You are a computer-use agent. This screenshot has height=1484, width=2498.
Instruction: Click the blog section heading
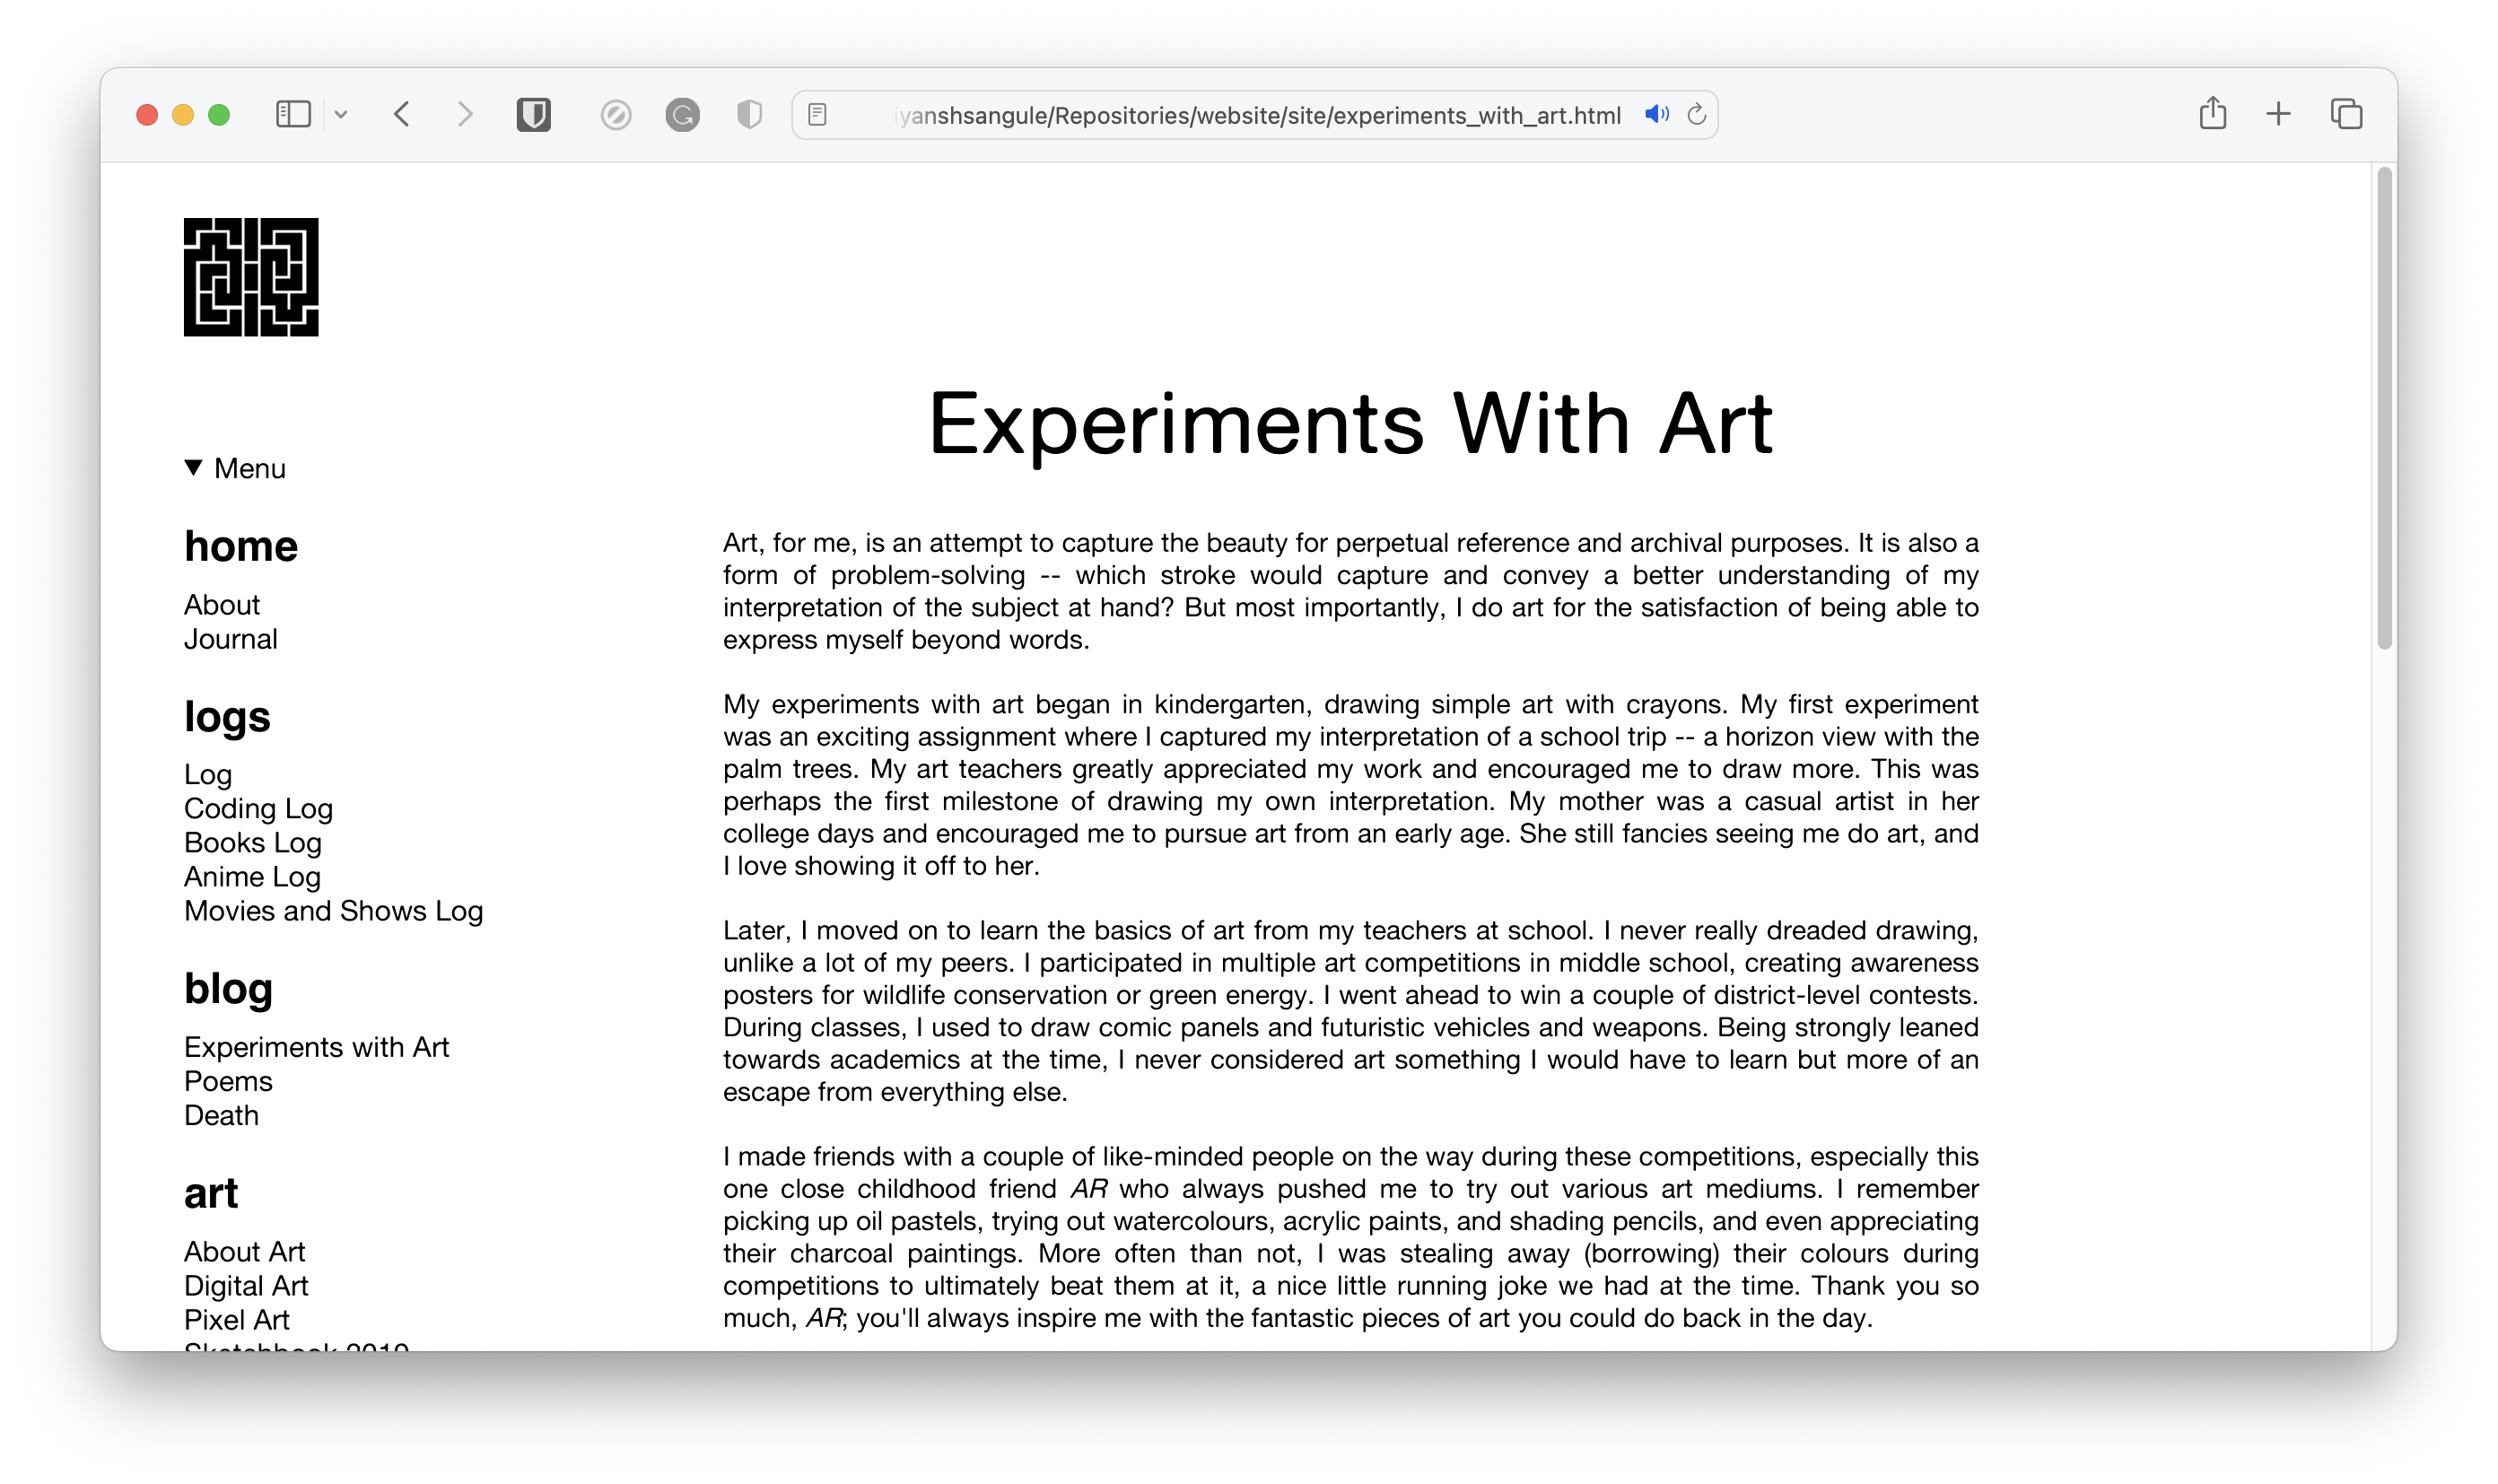pyautogui.click(x=228, y=988)
